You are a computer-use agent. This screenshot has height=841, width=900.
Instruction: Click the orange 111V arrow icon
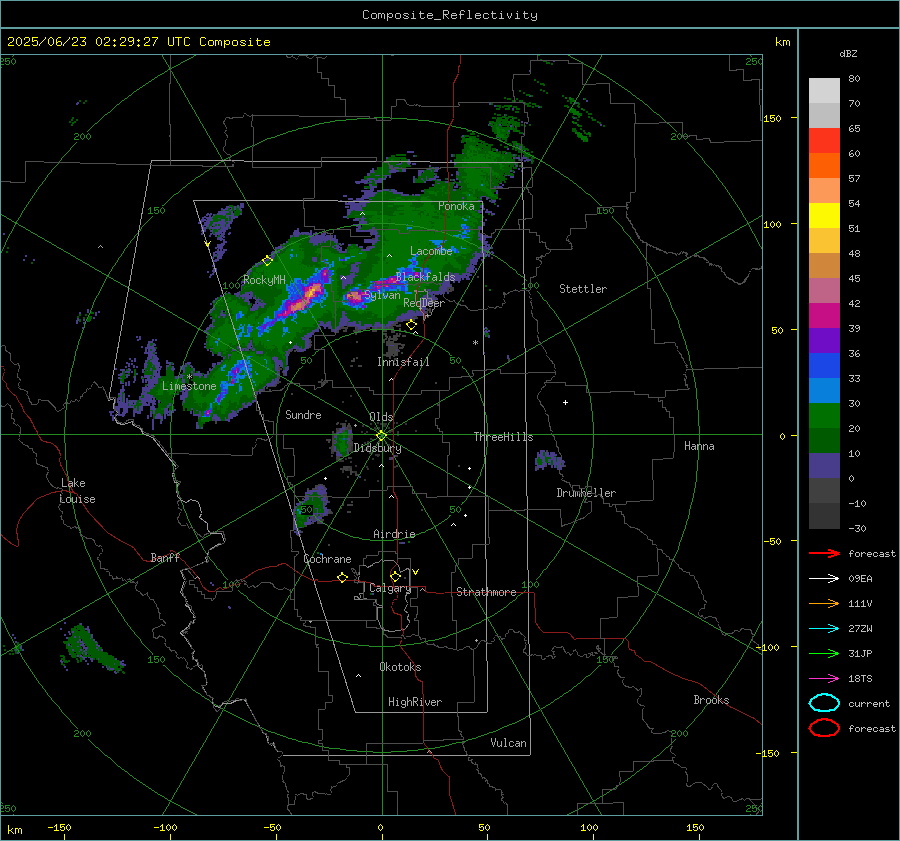(x=824, y=603)
